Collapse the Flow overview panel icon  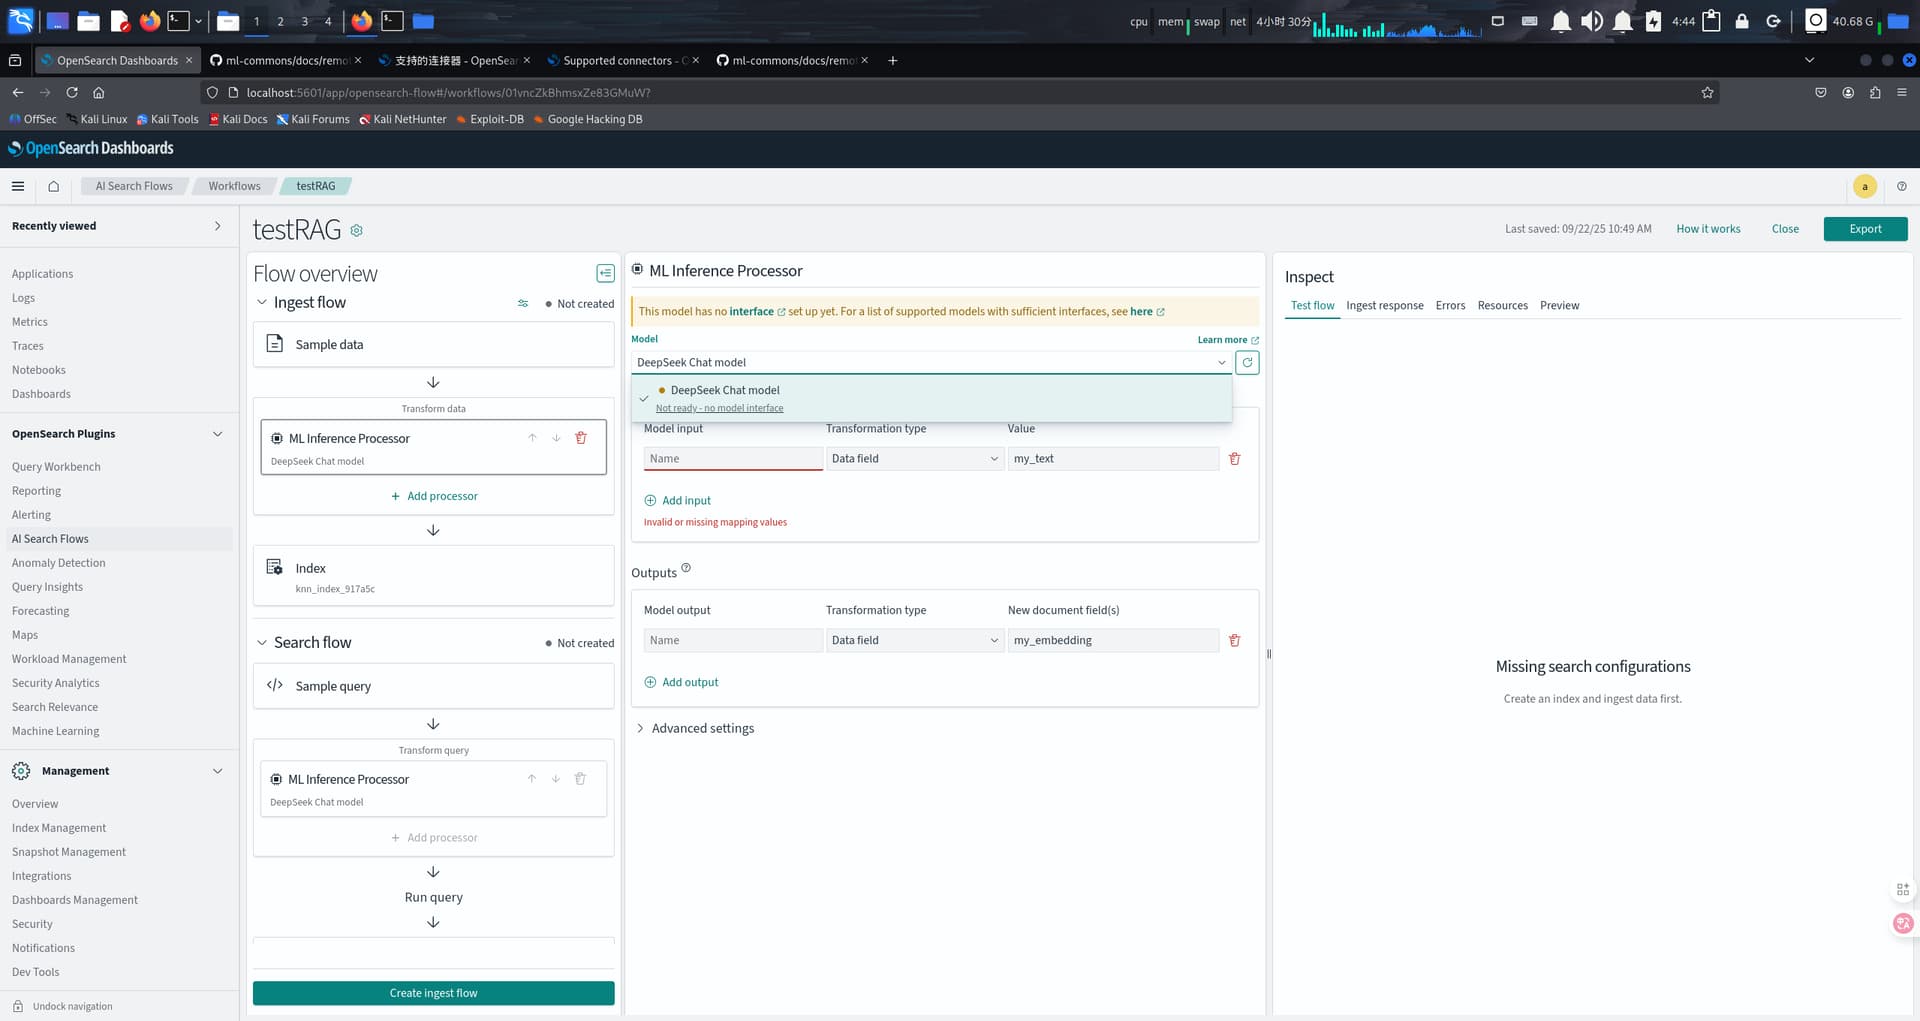(605, 273)
